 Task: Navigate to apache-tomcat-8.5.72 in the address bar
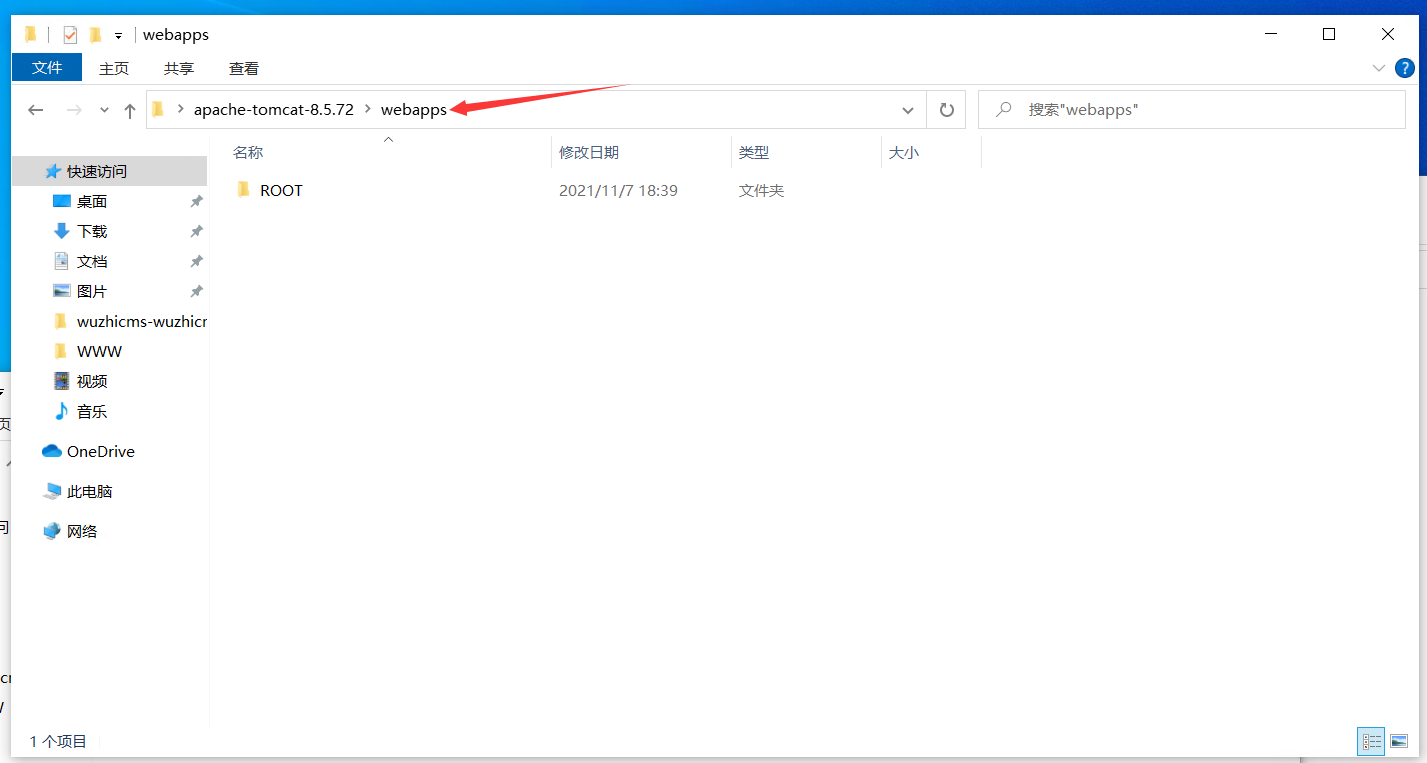[274, 110]
